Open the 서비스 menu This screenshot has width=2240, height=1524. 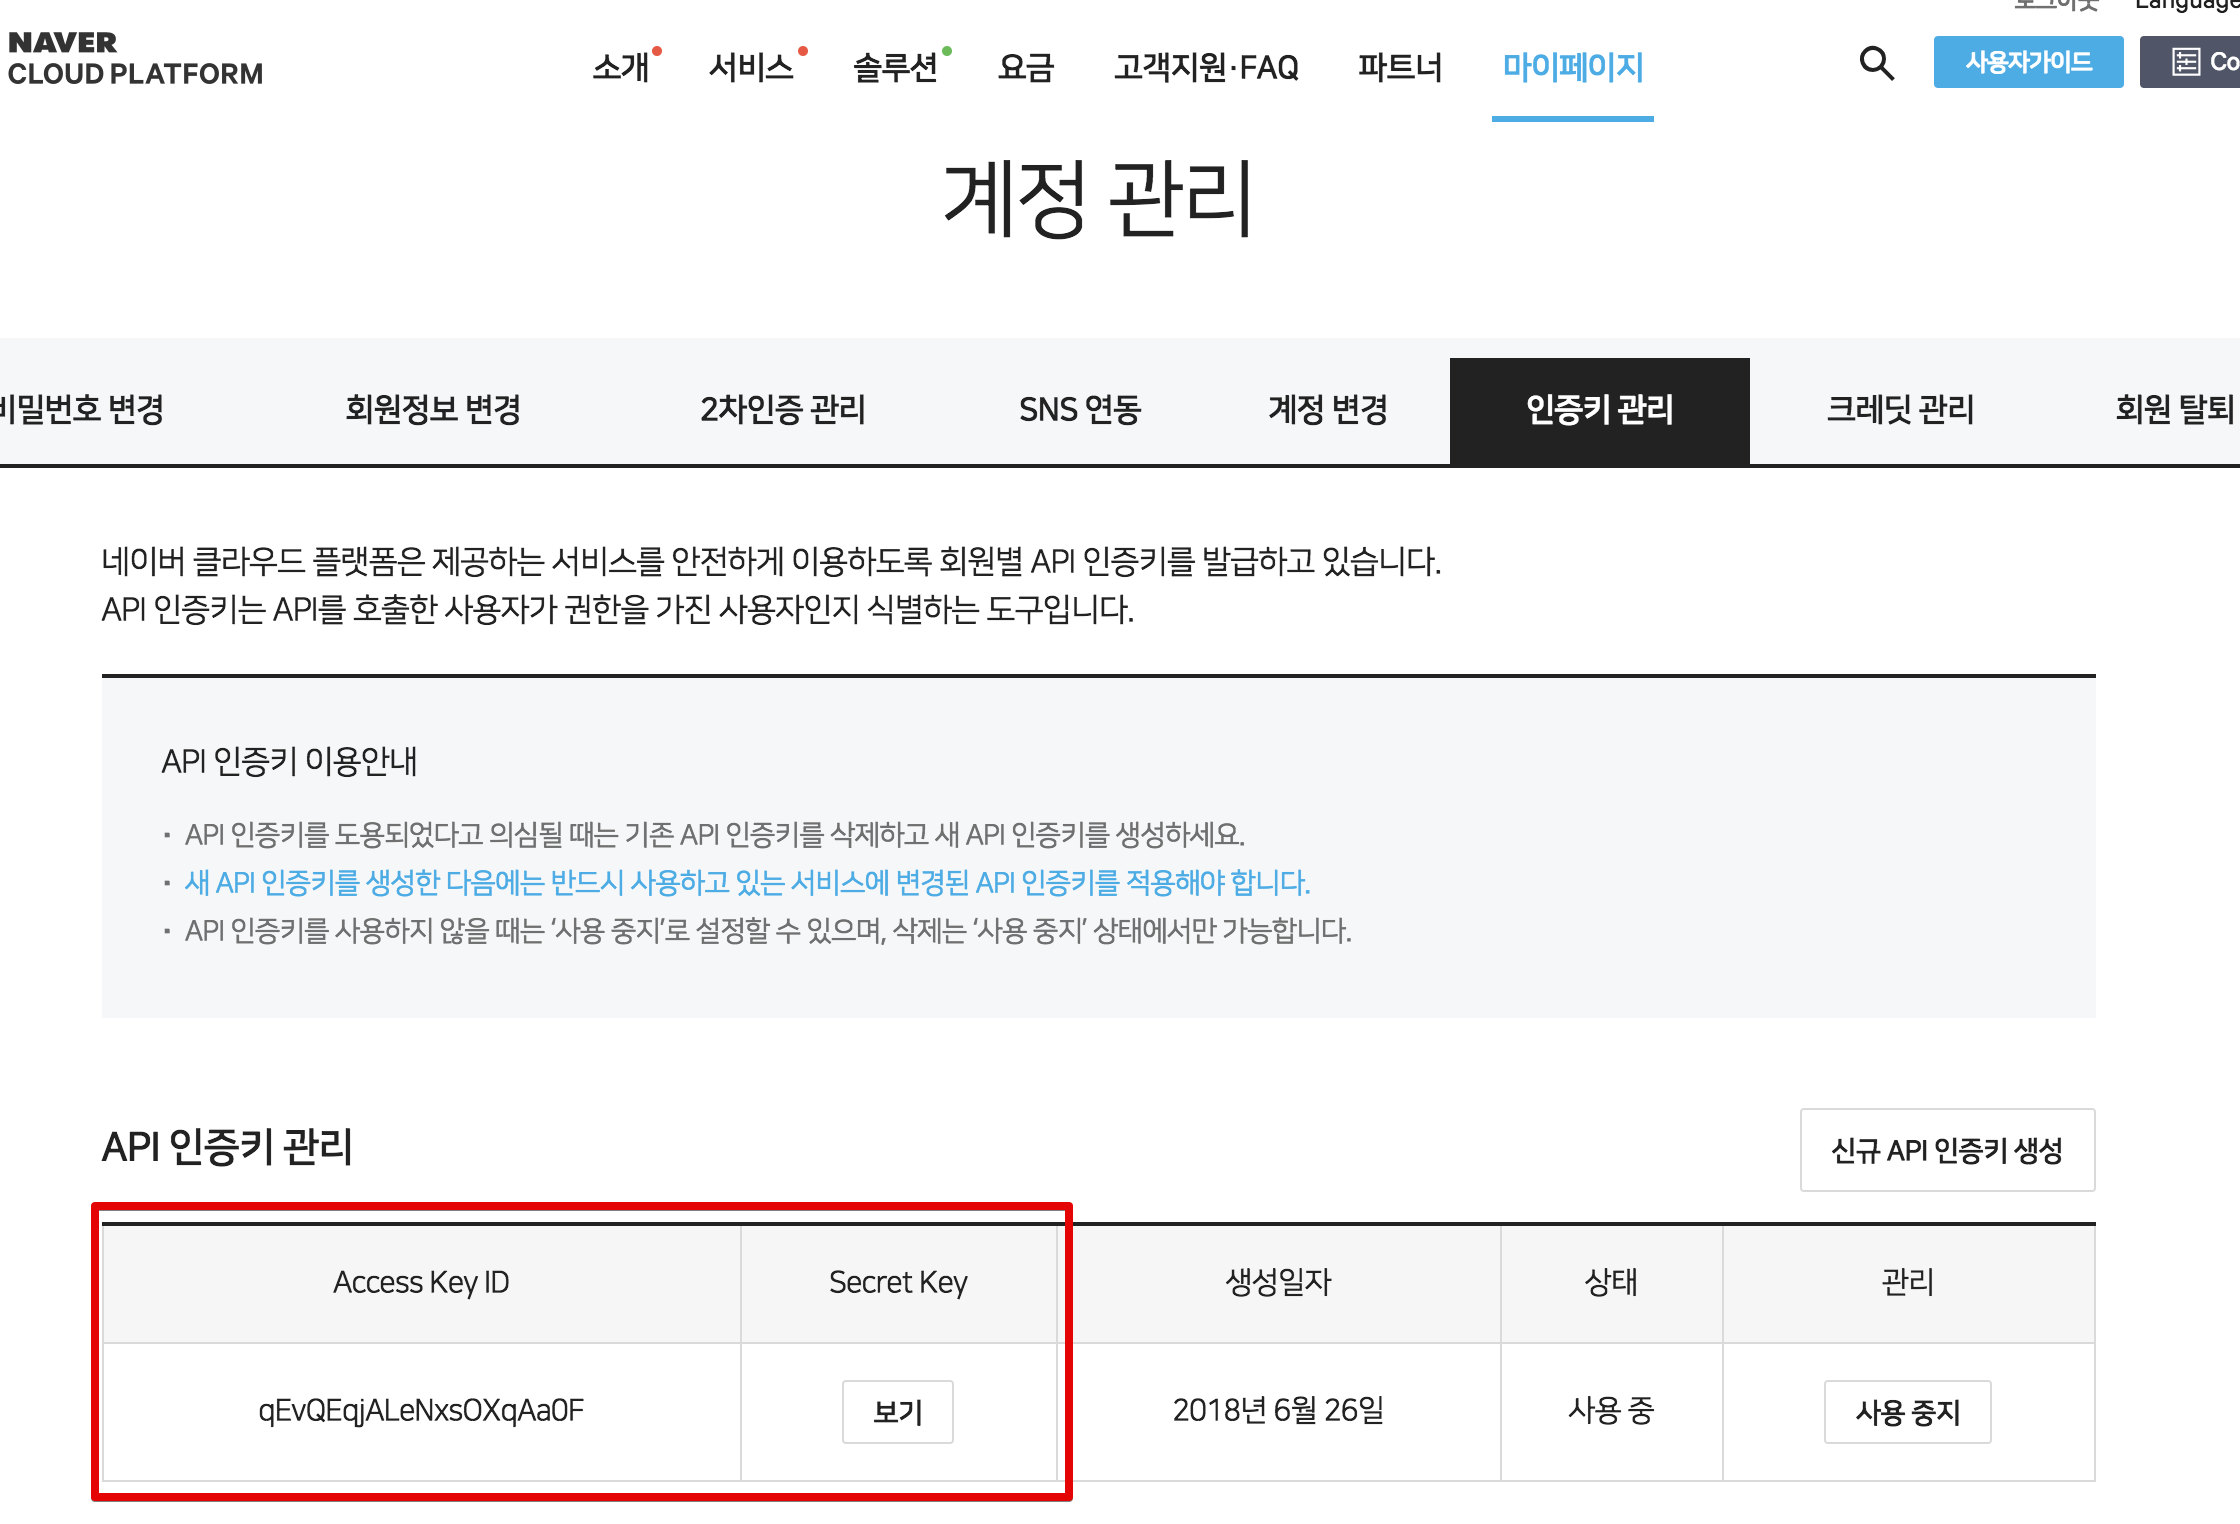point(752,68)
